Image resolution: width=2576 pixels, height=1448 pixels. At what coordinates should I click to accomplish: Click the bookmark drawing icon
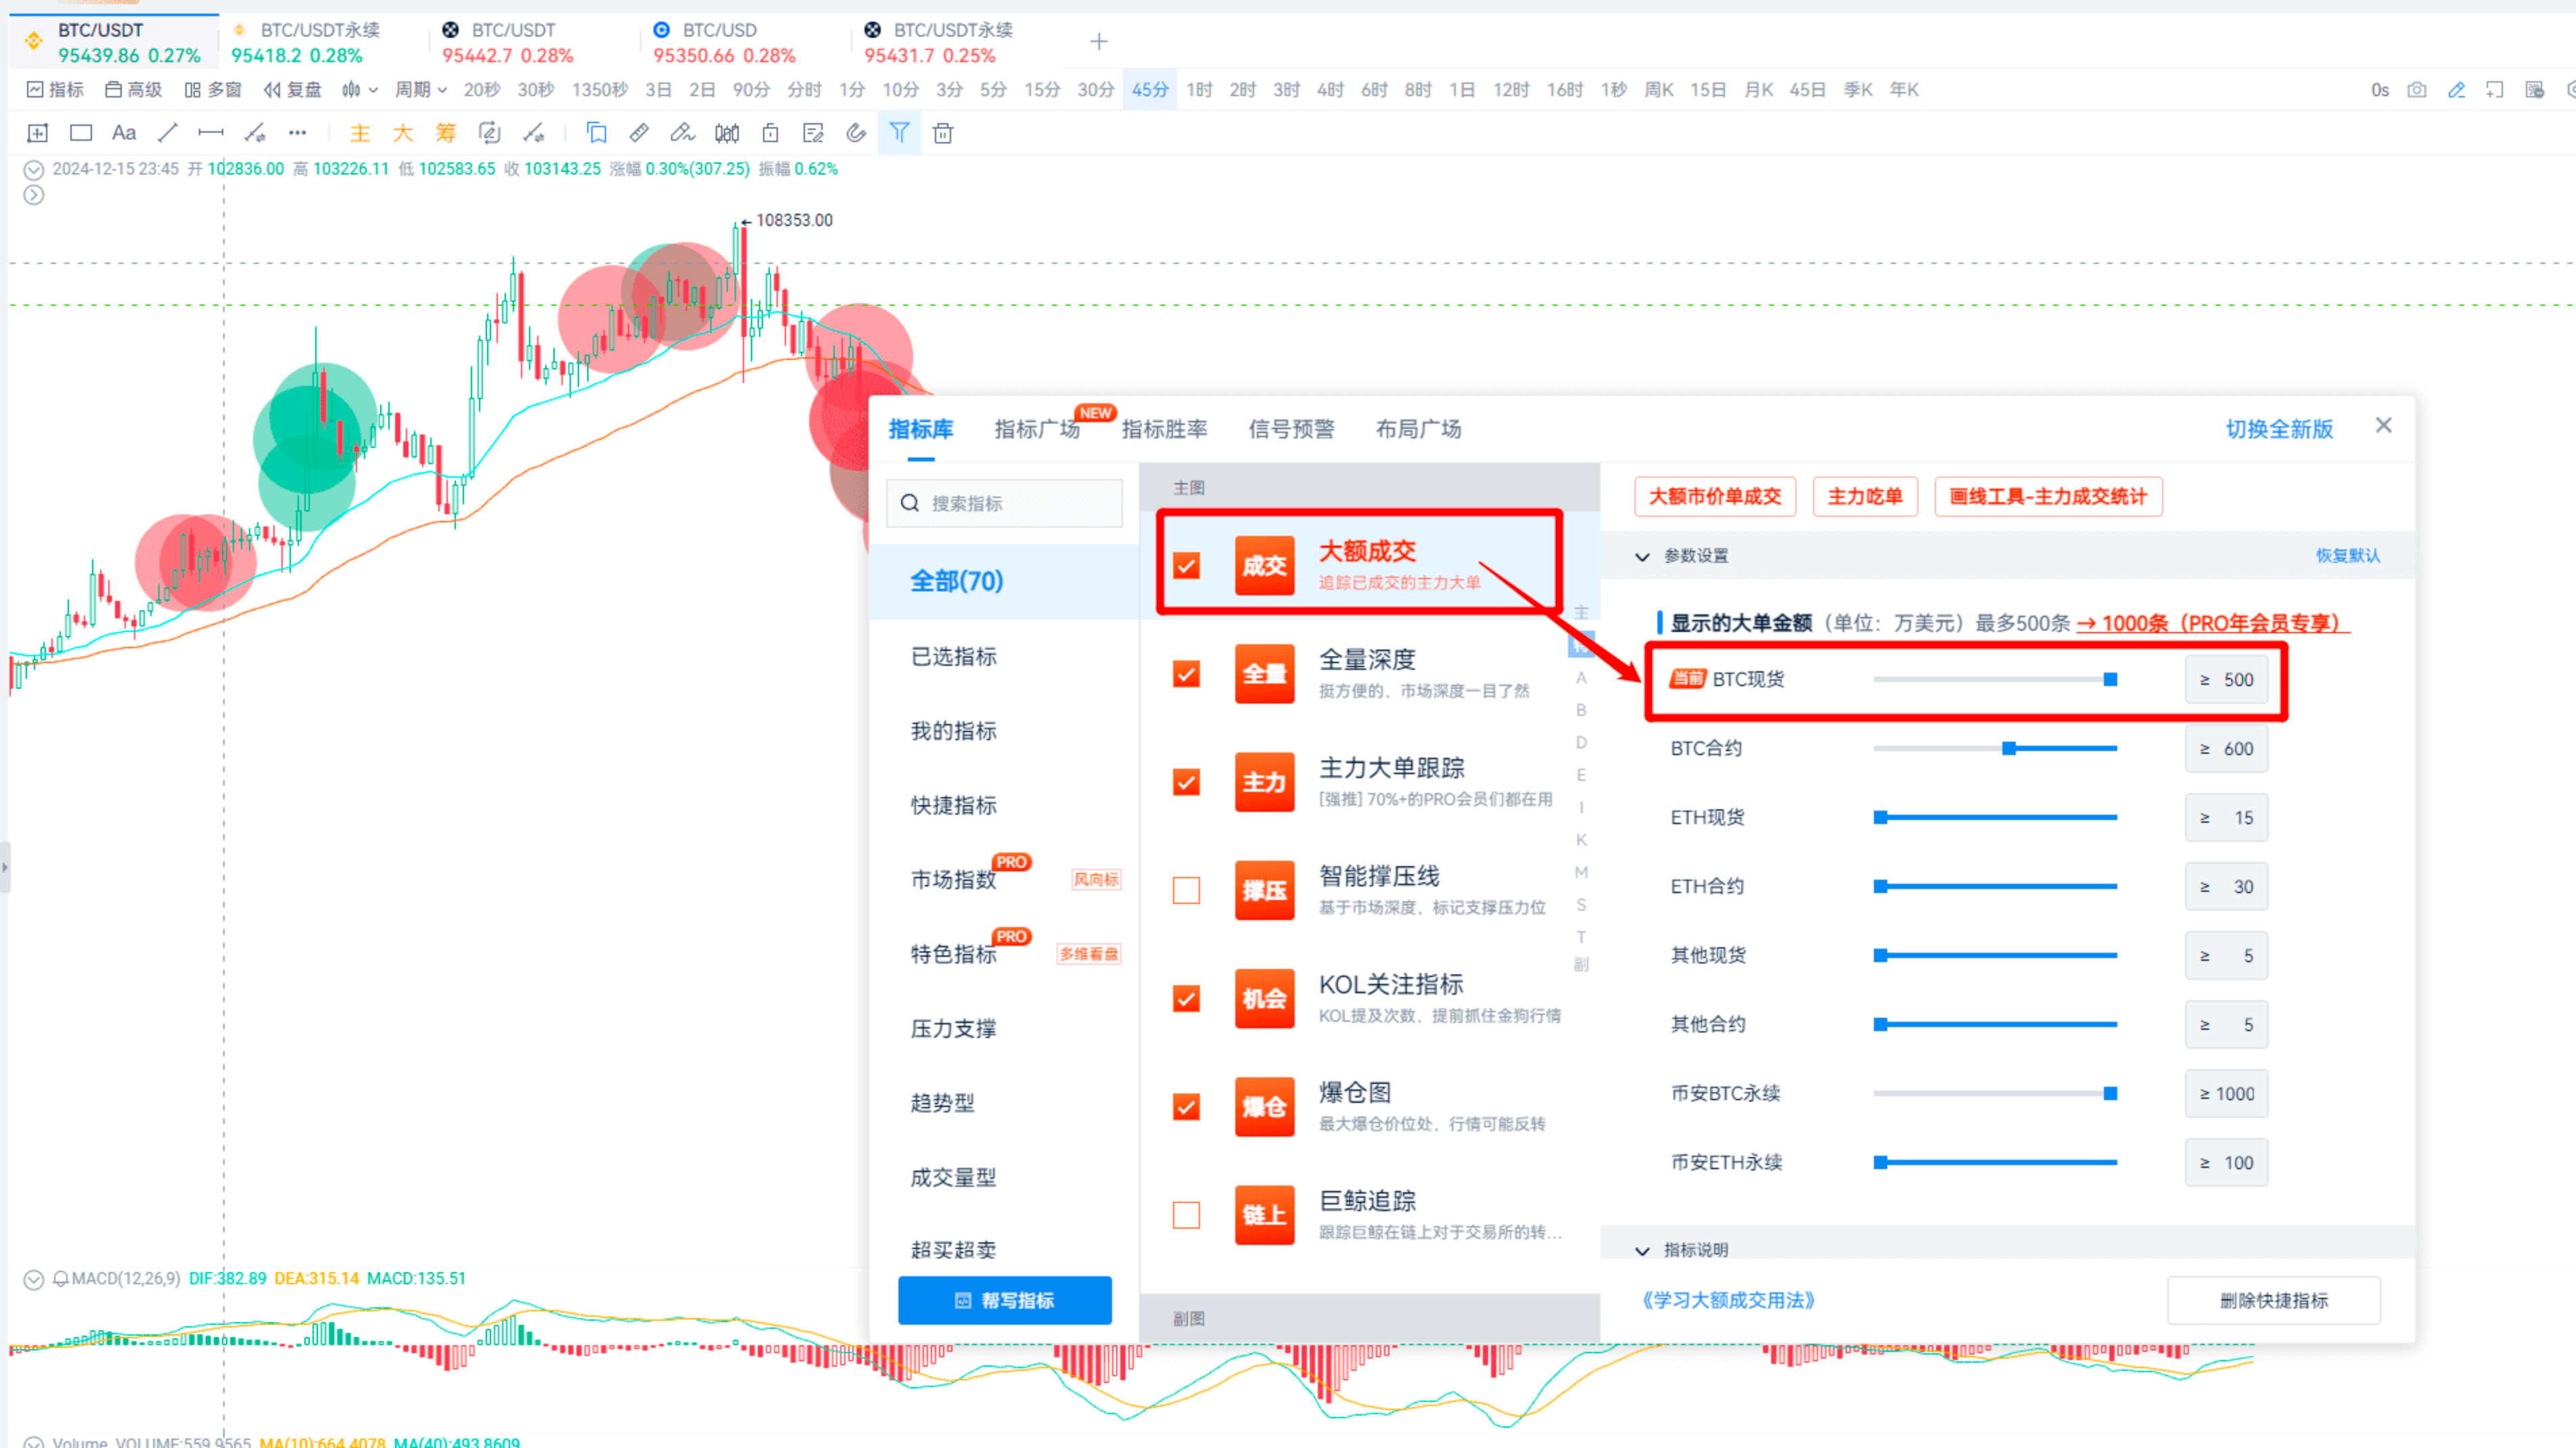pos(596,133)
